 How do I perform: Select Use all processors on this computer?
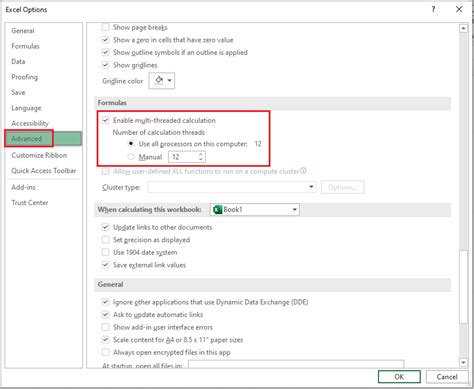(x=131, y=144)
